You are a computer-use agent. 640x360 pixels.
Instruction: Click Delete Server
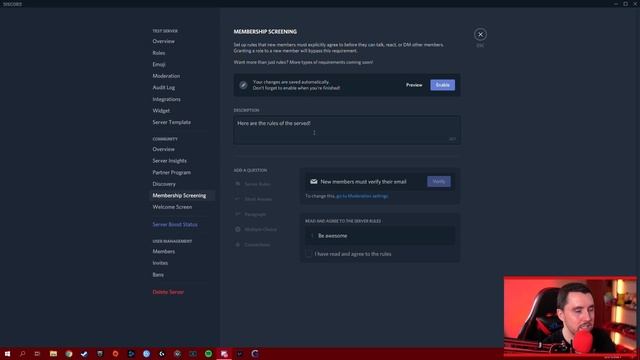click(x=168, y=292)
